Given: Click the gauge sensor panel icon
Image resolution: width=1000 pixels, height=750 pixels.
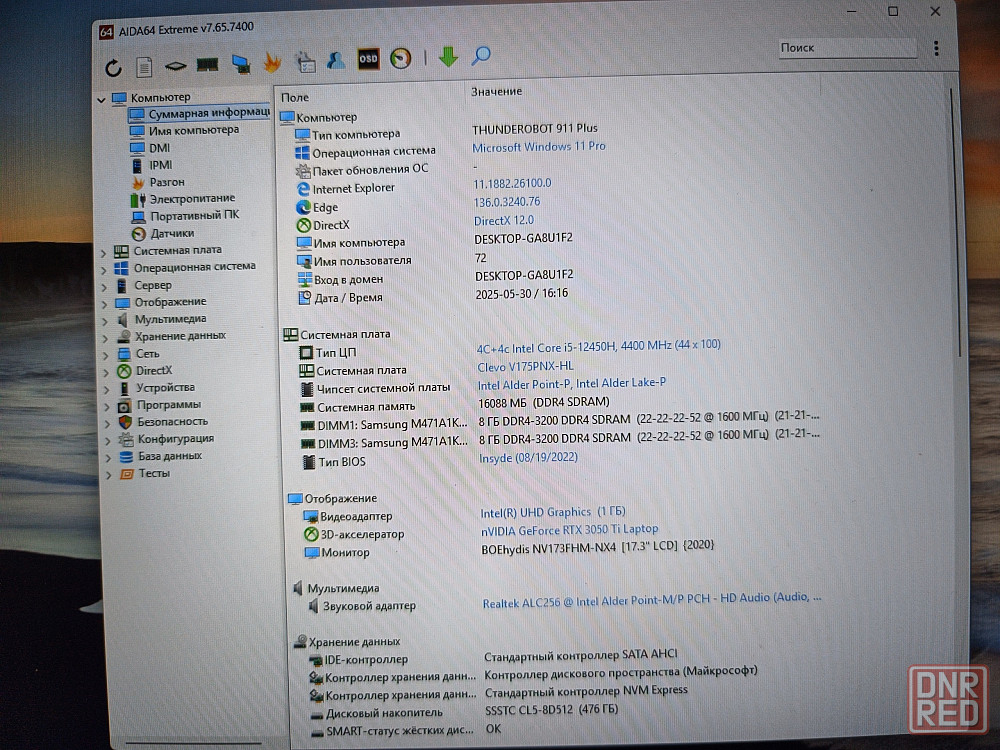Looking at the screenshot, I should pyautogui.click(x=400, y=58).
